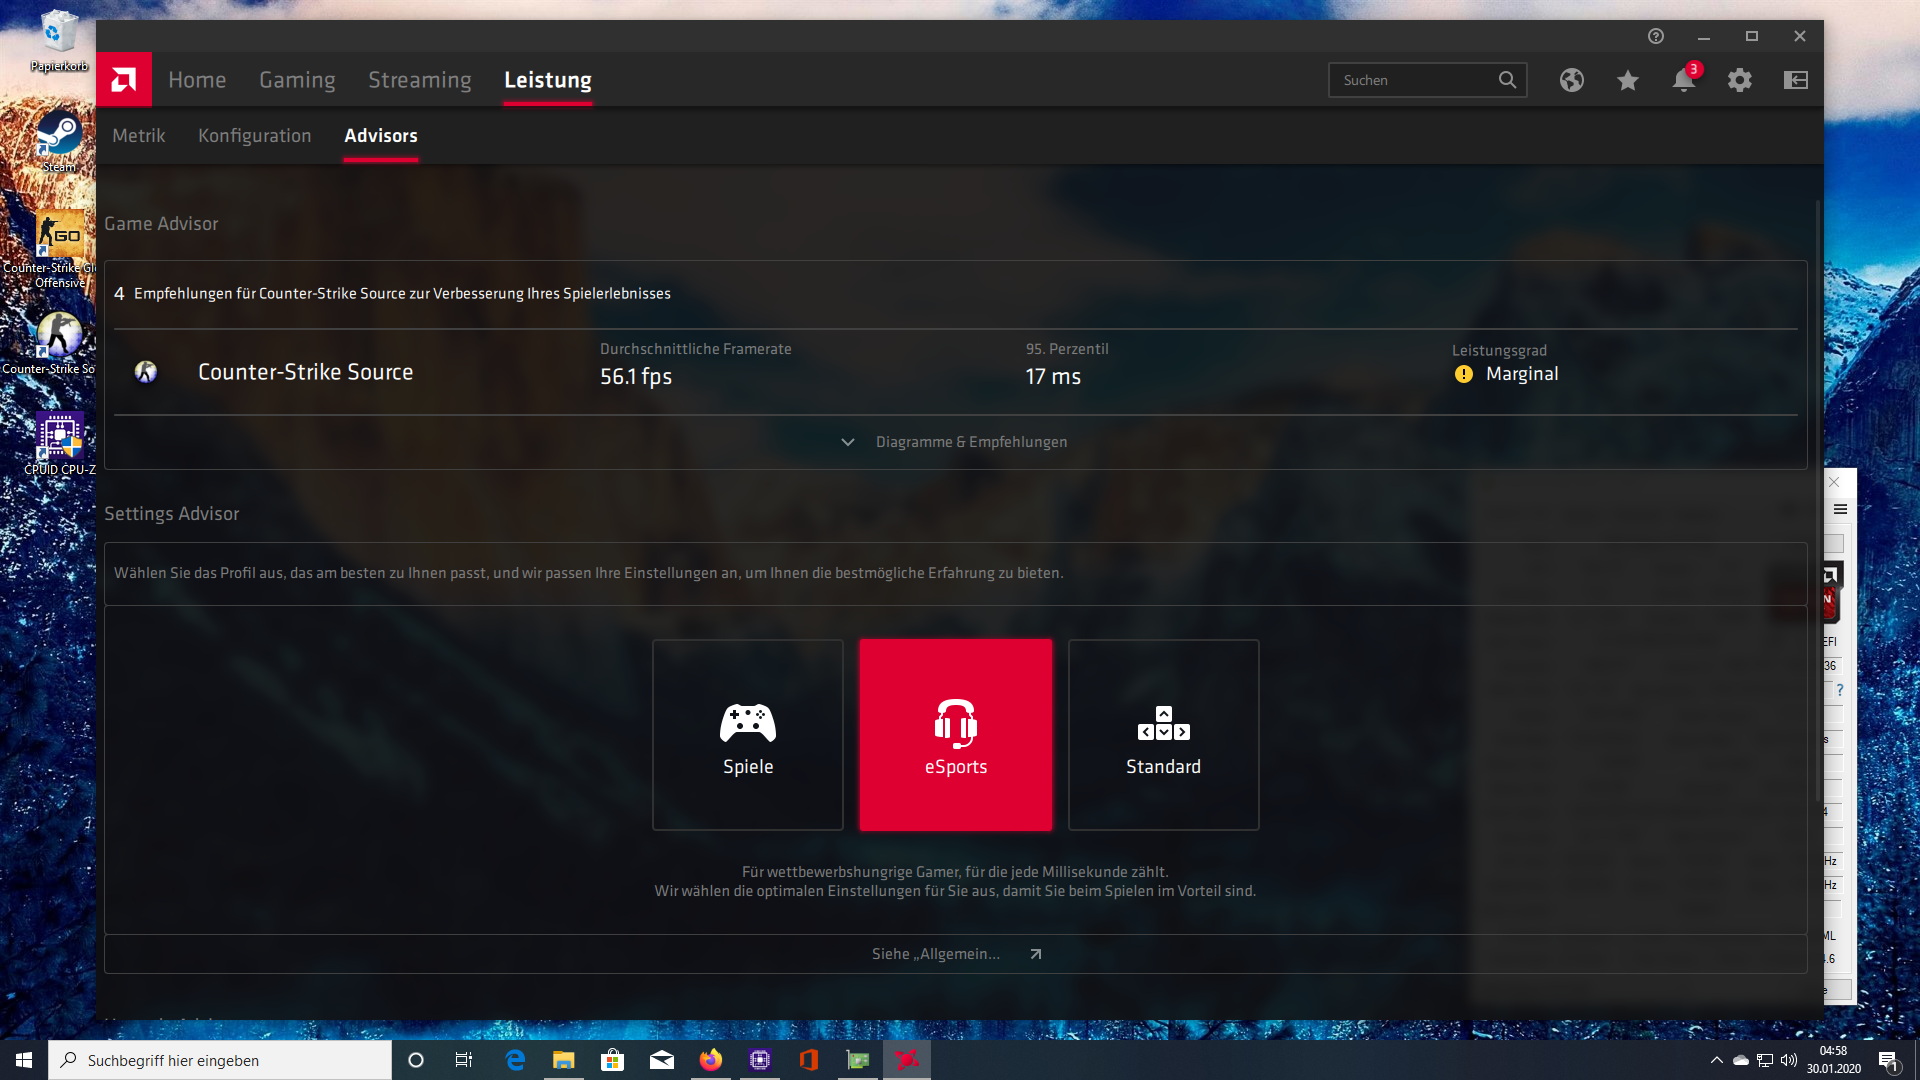The height and width of the screenshot is (1080, 1920).
Task: Switch to the Gaming tab
Action: tap(297, 80)
